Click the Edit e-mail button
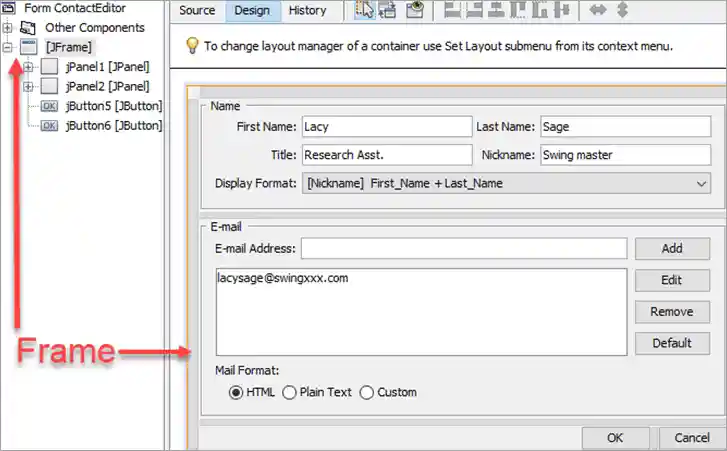 click(672, 280)
